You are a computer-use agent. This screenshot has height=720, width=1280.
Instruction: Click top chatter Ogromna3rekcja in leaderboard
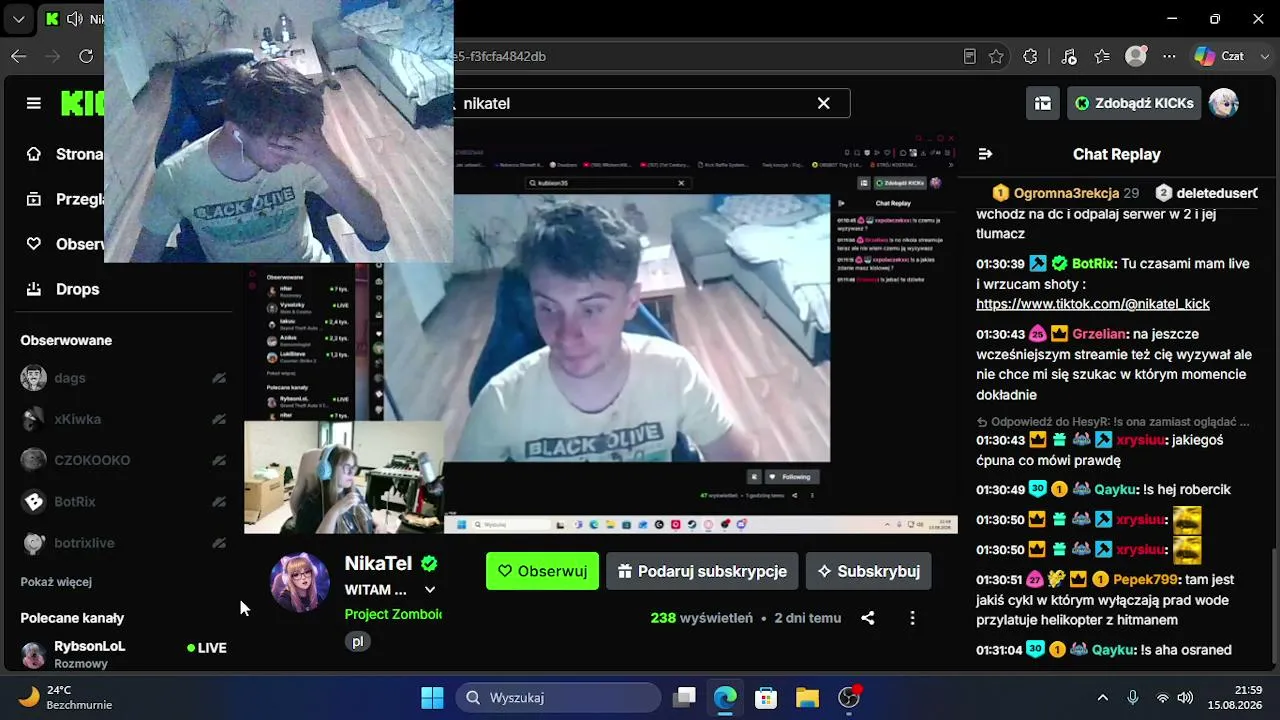click(1065, 193)
